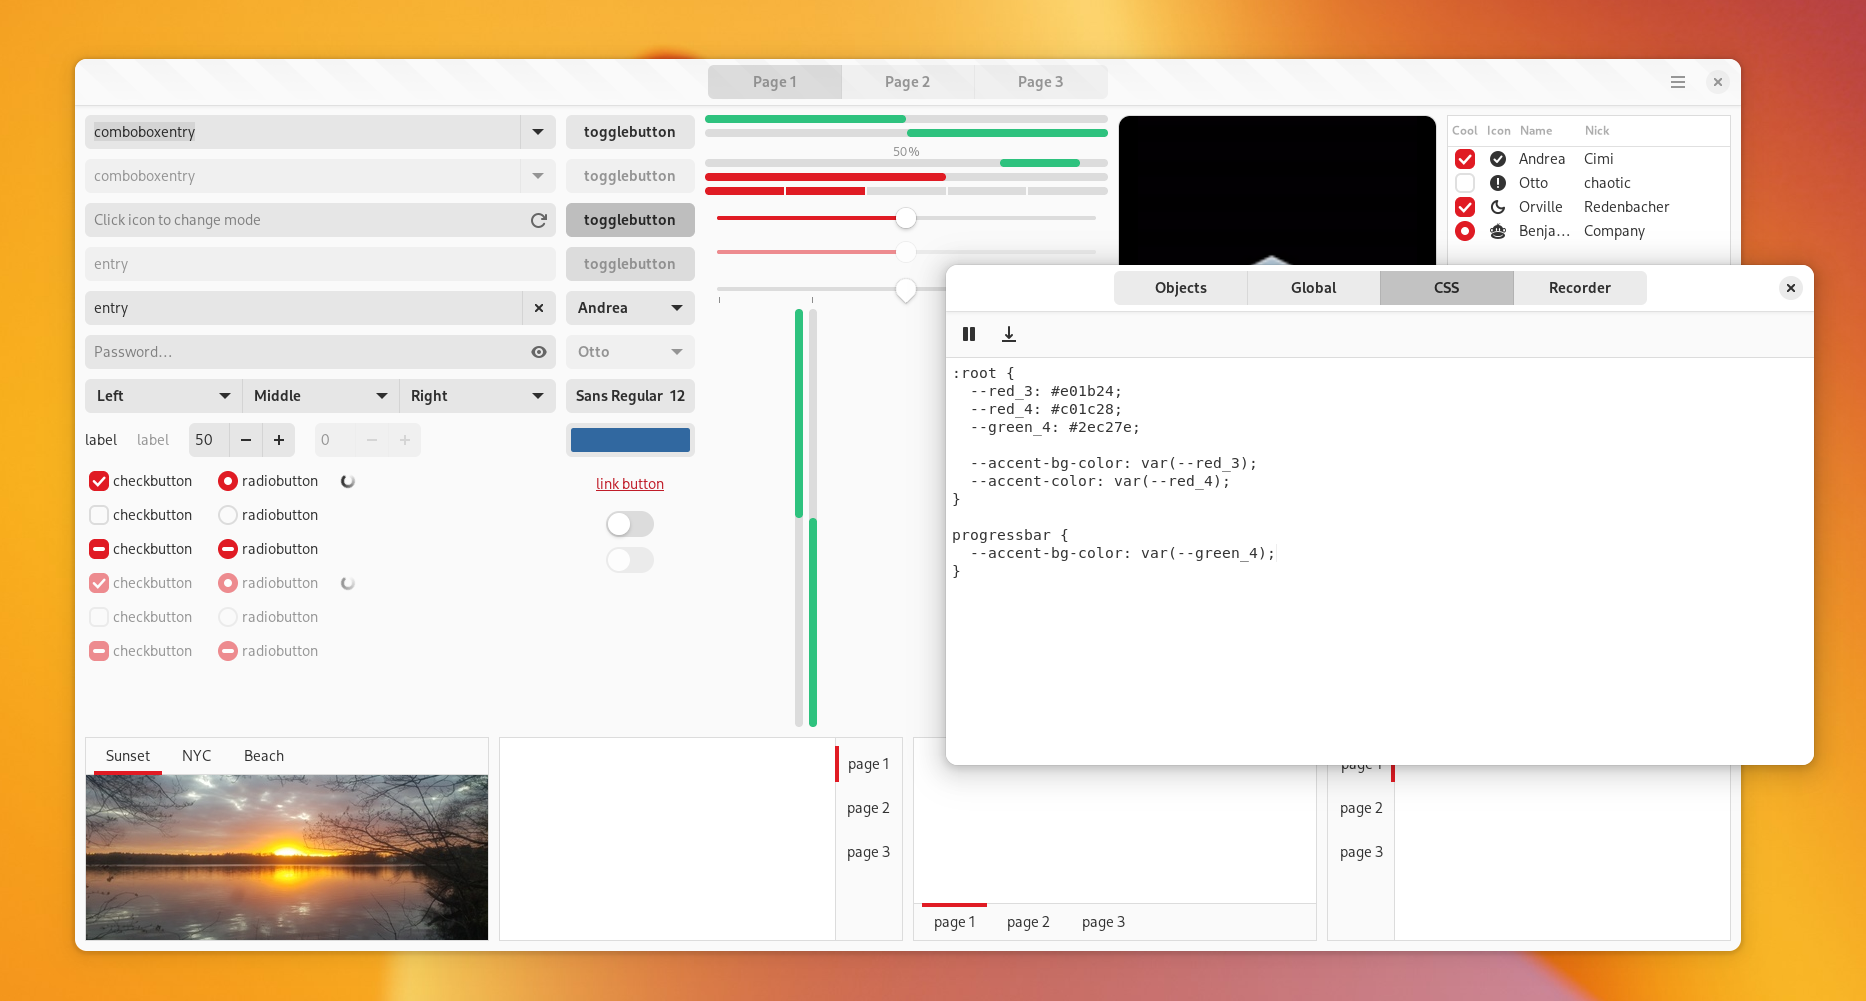The image size is (1866, 1001).
Task: Select the radio button in Benja… row
Action: coord(1465,231)
